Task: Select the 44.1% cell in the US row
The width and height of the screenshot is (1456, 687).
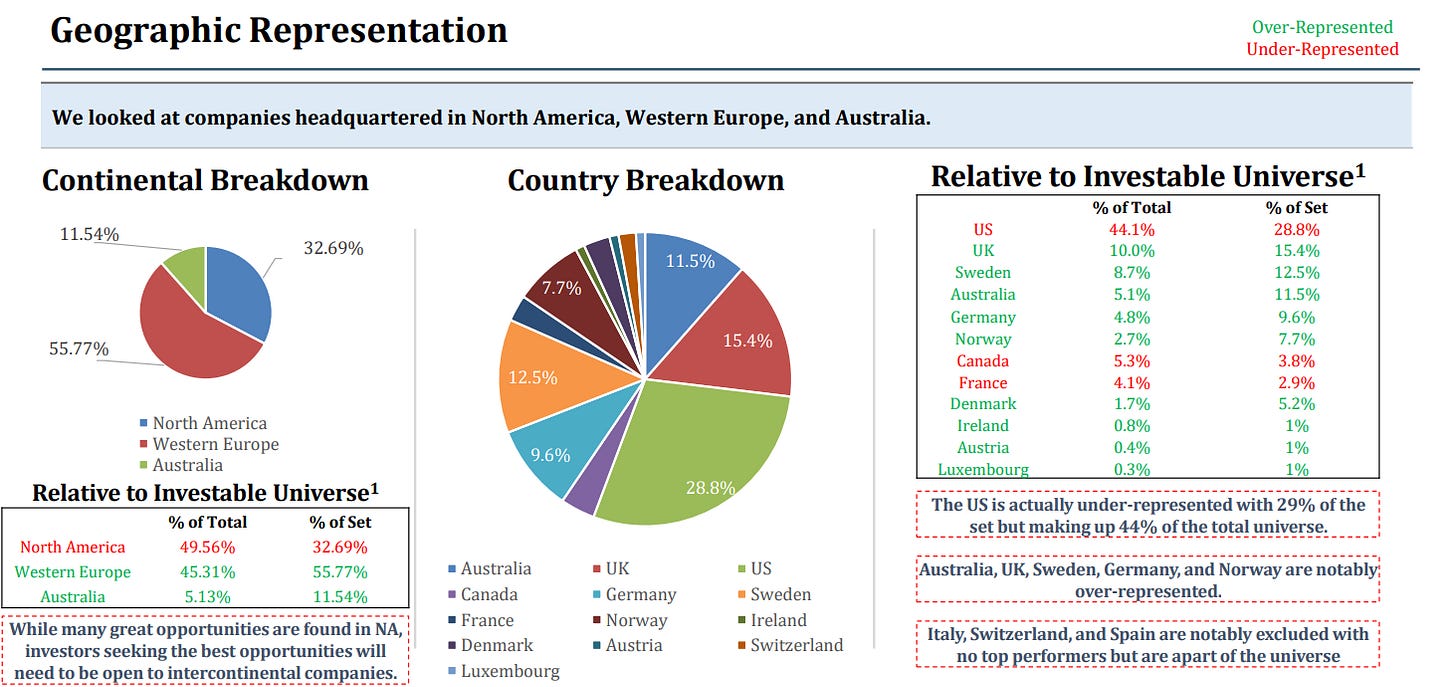Action: [1131, 229]
